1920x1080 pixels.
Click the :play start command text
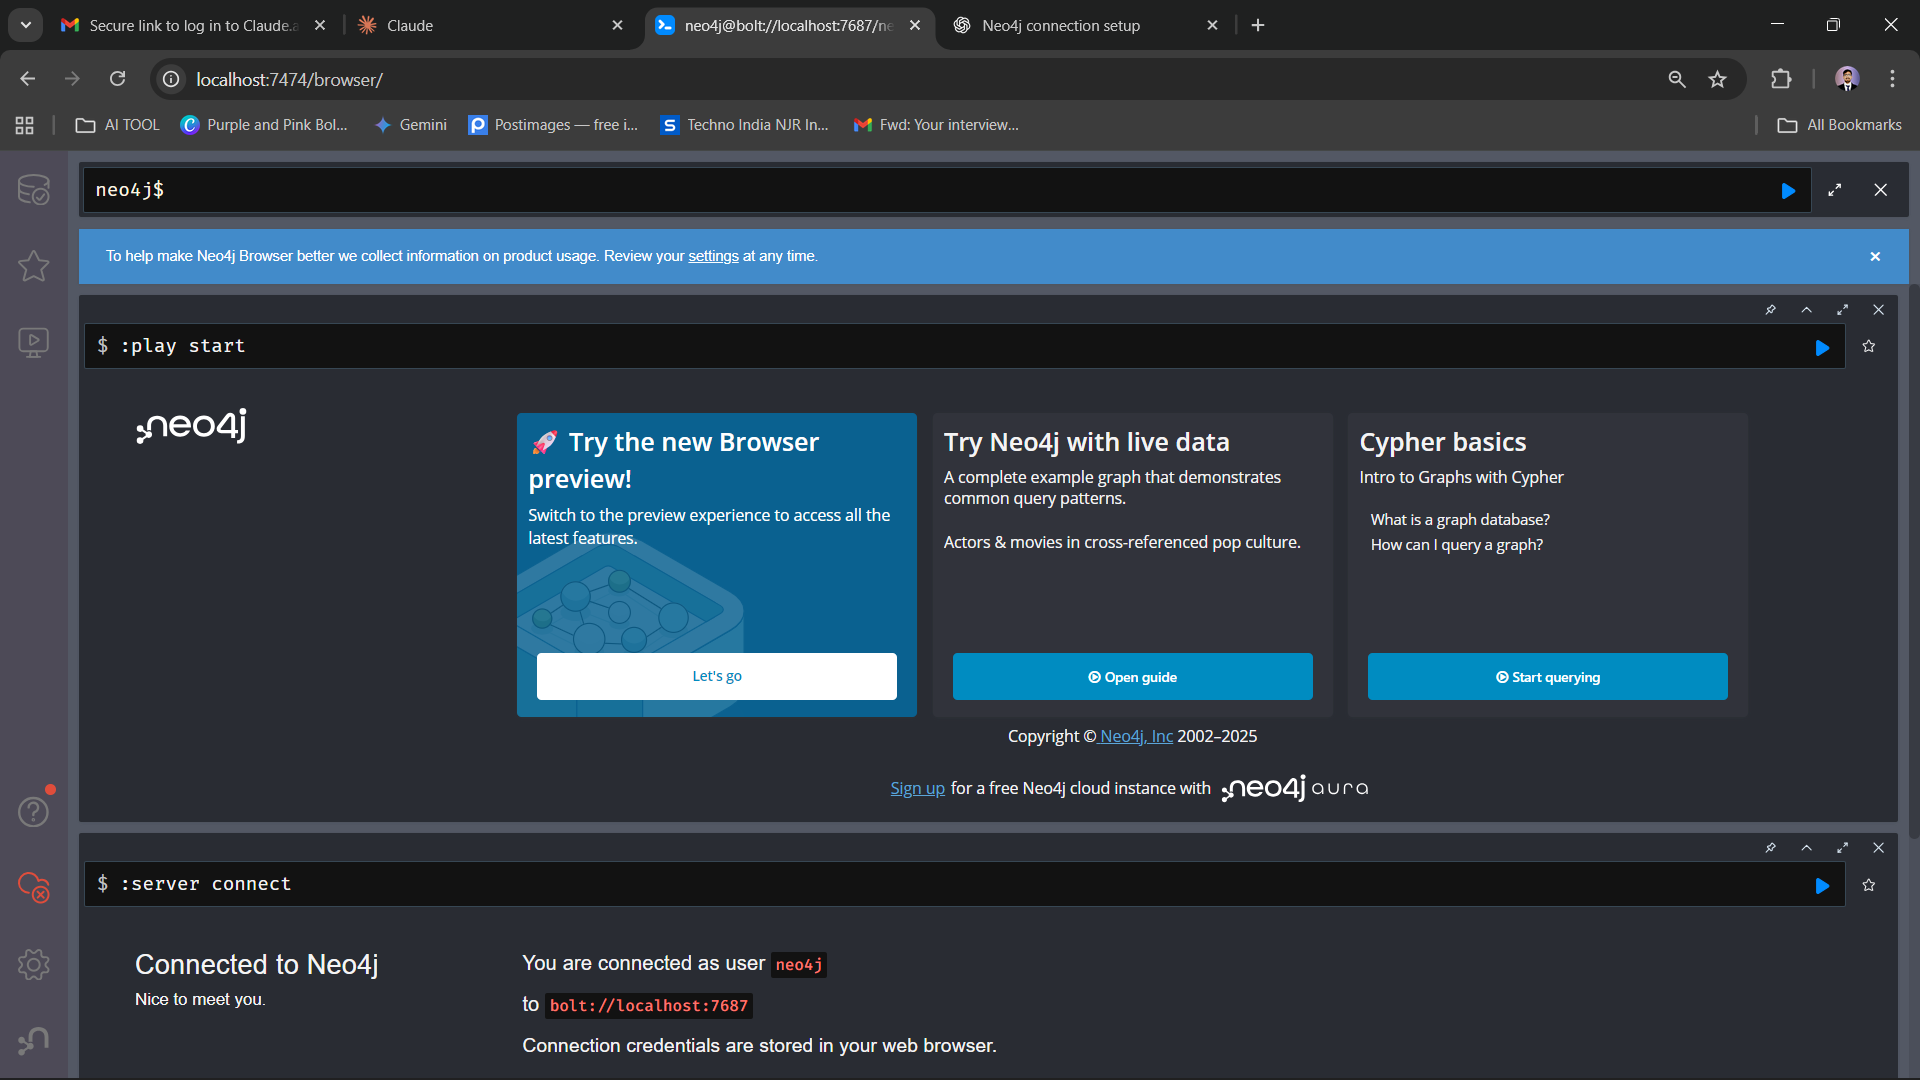tap(183, 346)
